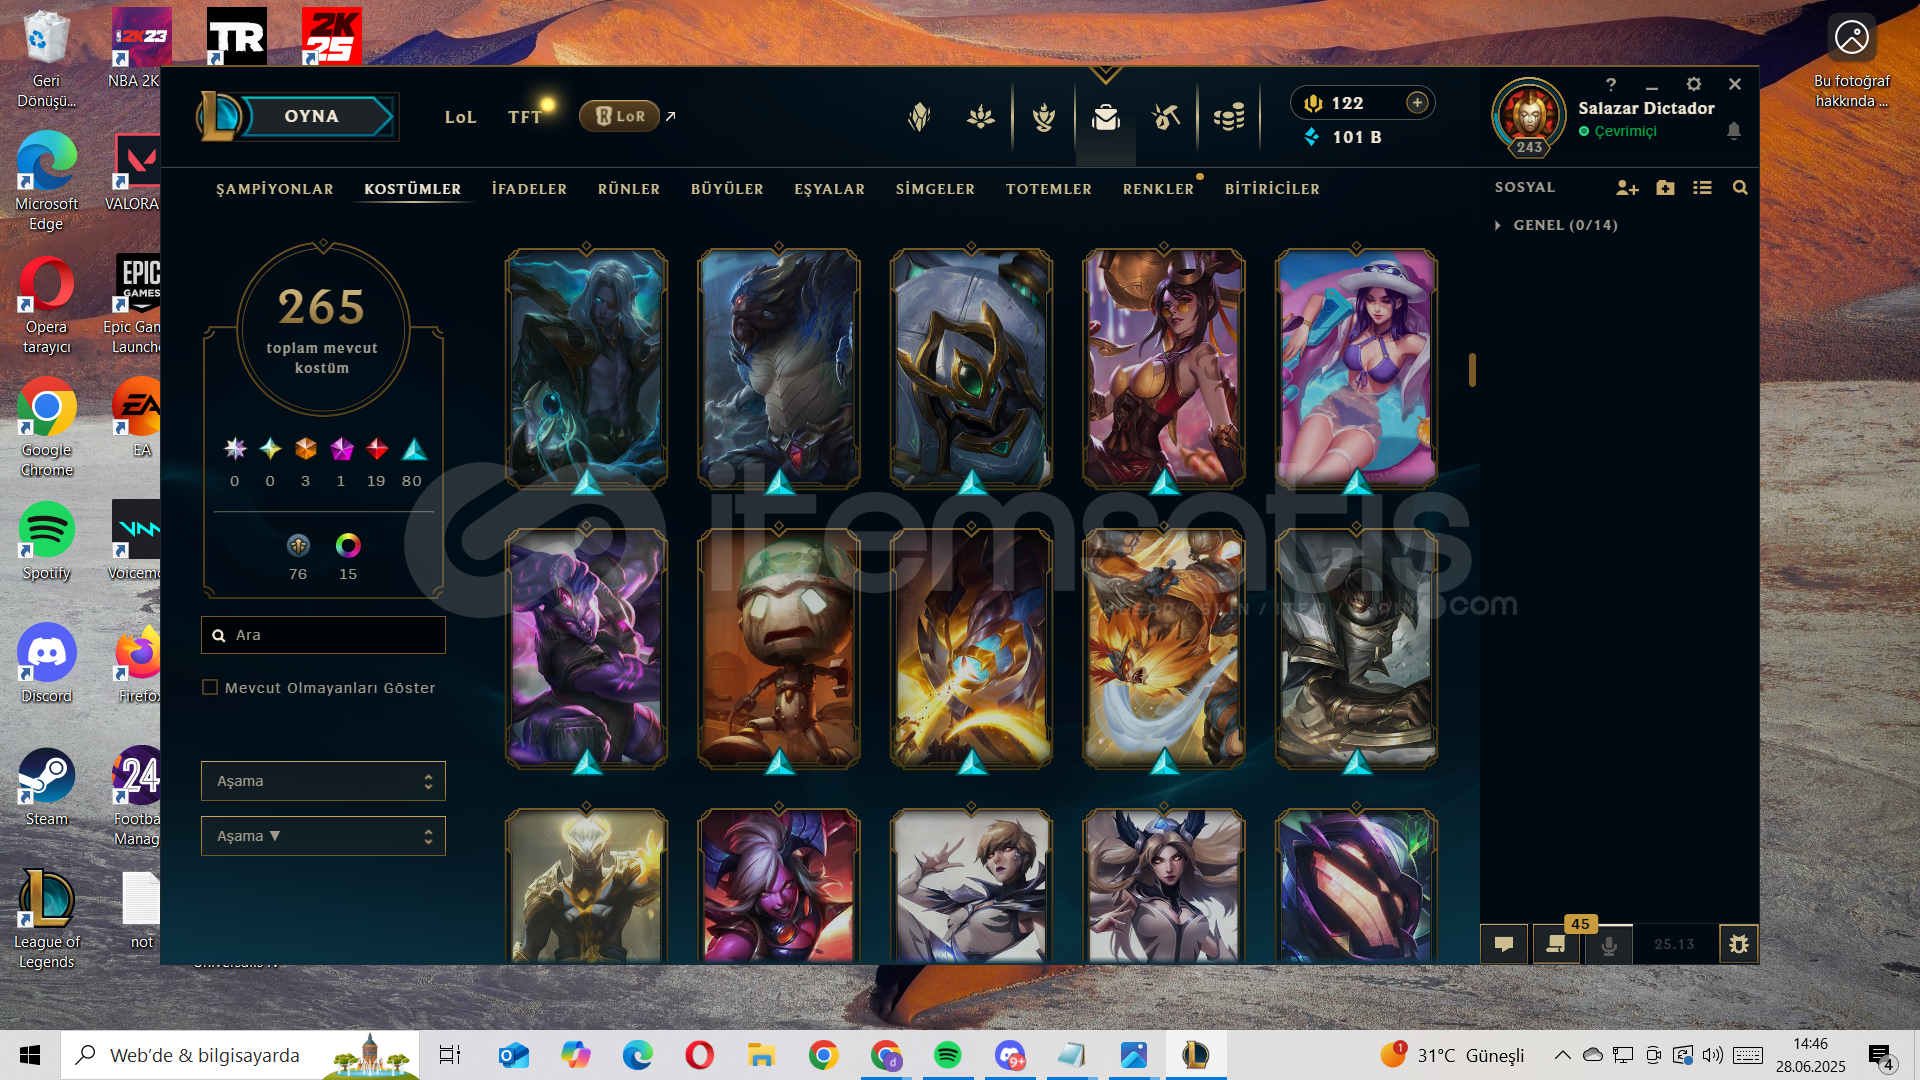Switch to SİMGELER tab
The height and width of the screenshot is (1080, 1920).
tap(935, 189)
